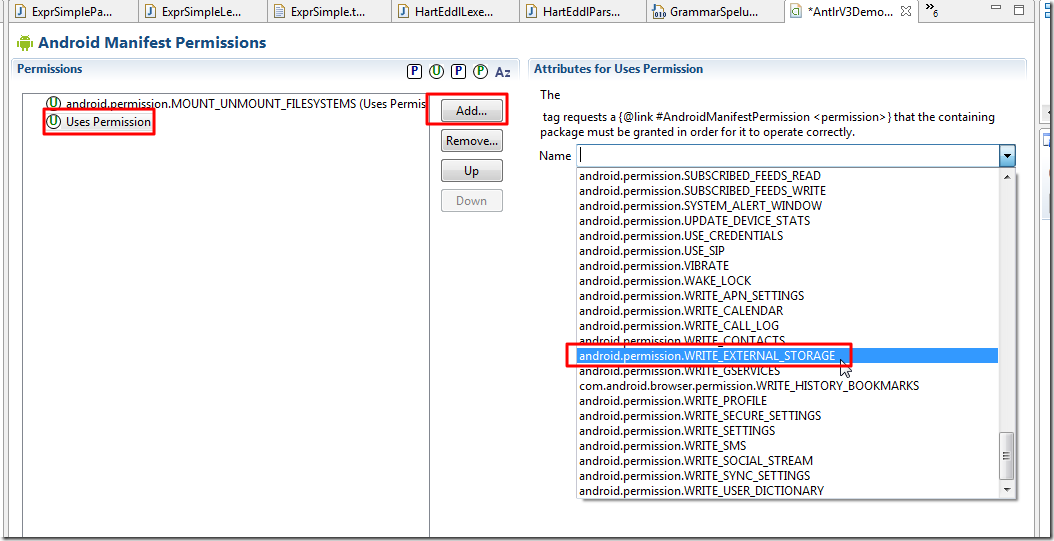Toggle green P circle filter icon
The image size is (1054, 541).
coord(480,72)
